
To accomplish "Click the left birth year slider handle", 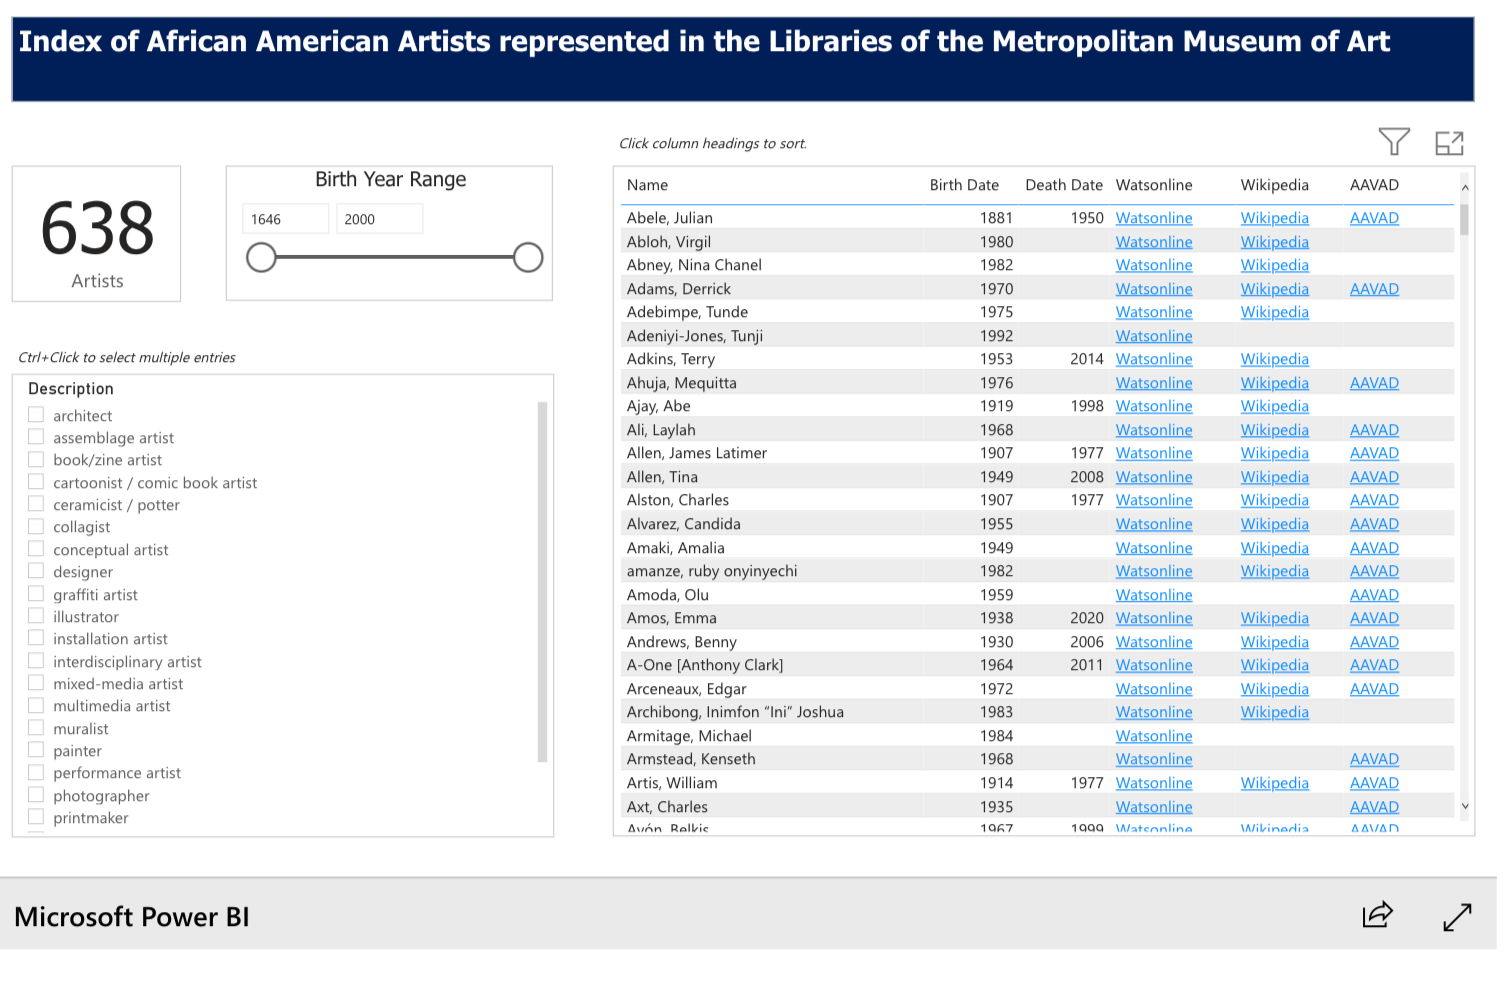I will point(261,258).
